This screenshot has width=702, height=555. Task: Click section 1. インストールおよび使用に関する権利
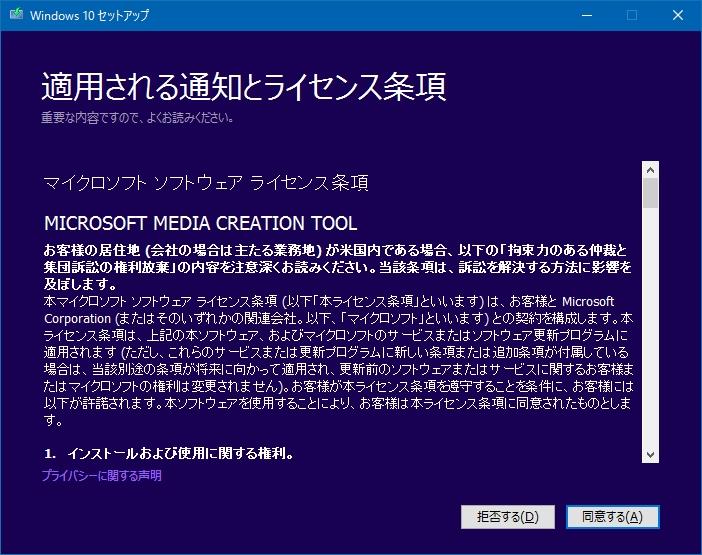coord(169,453)
